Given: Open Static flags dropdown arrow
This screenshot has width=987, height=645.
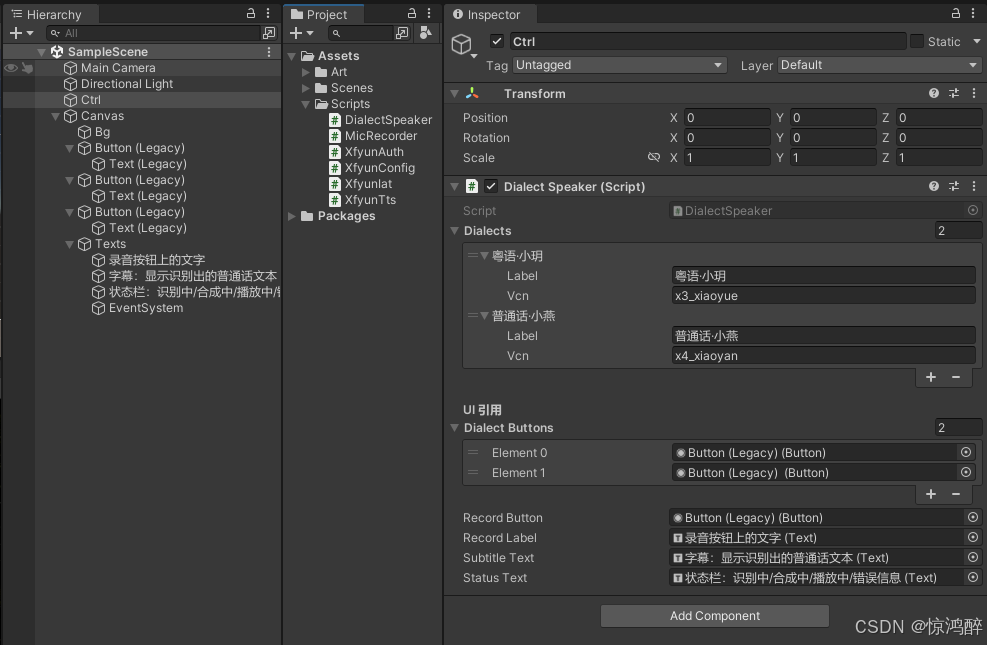Looking at the screenshot, I should point(976,42).
